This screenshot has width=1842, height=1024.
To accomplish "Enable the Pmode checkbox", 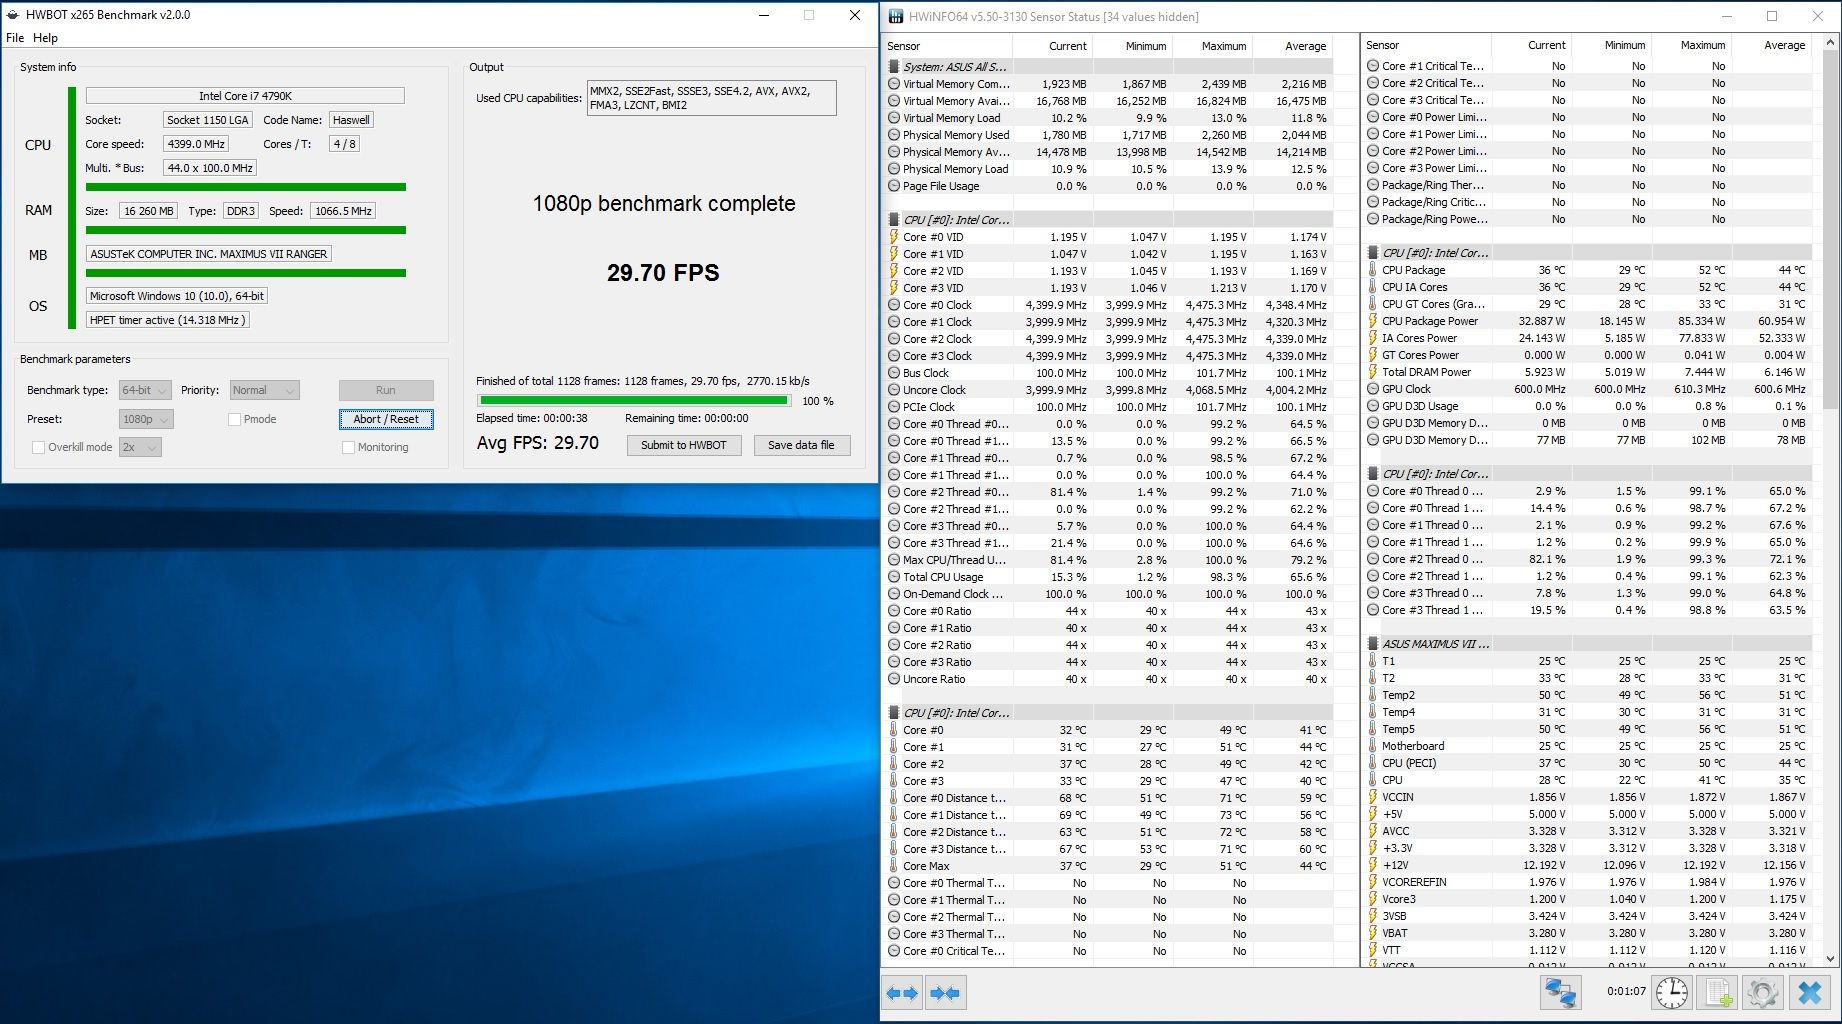I will (234, 419).
